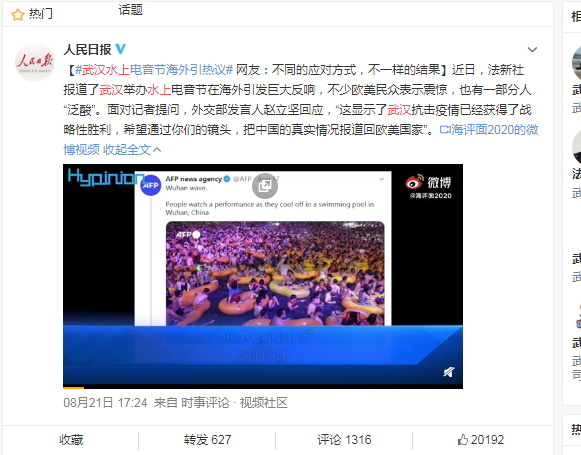581x455 pixels.
Task: Open the 时事评论 · 视频社区 source link
Action: pos(234,403)
